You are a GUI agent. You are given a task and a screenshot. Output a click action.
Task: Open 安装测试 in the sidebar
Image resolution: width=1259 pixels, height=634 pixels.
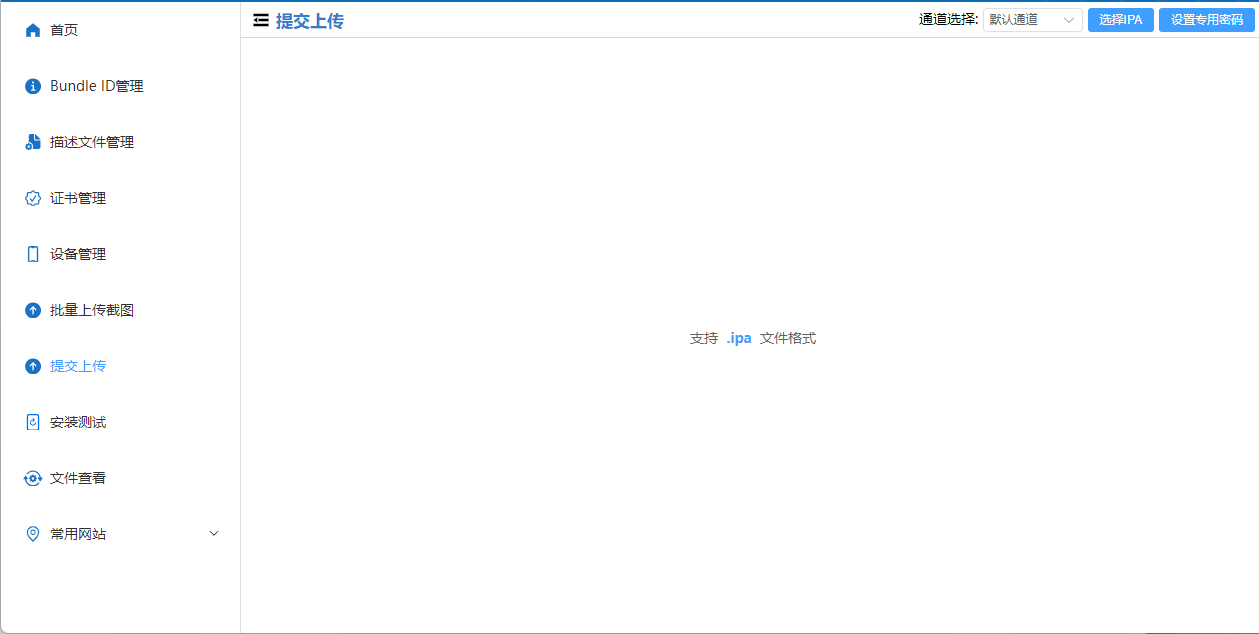pos(120,422)
